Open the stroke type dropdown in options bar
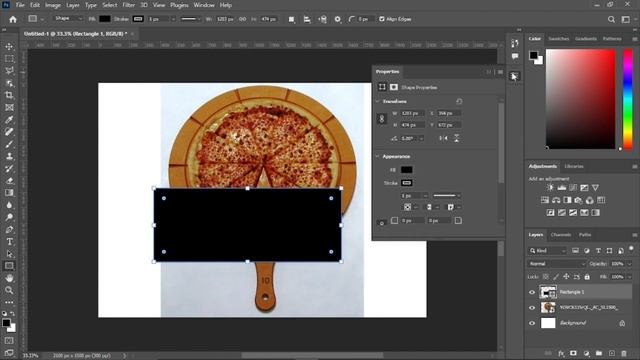The image size is (640, 360). click(191, 19)
